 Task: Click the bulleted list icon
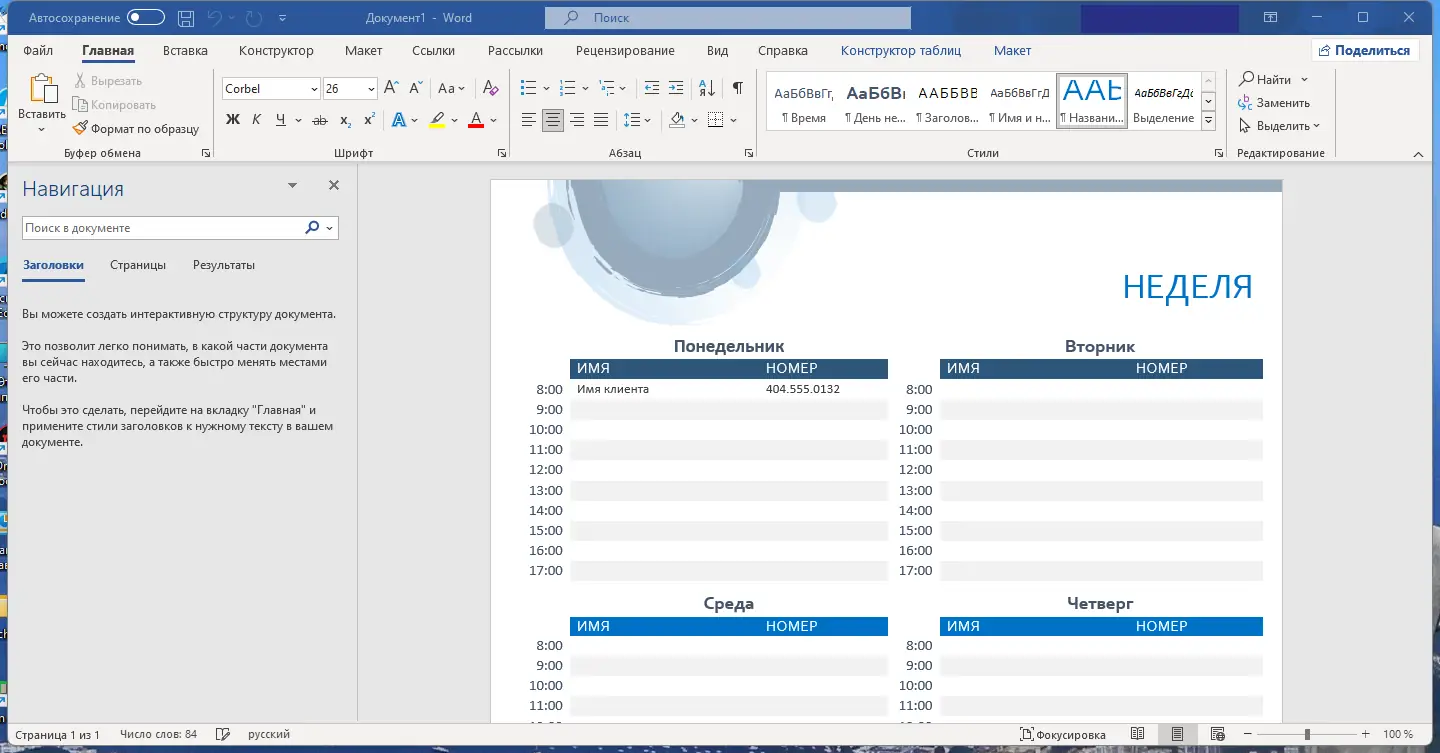click(529, 88)
